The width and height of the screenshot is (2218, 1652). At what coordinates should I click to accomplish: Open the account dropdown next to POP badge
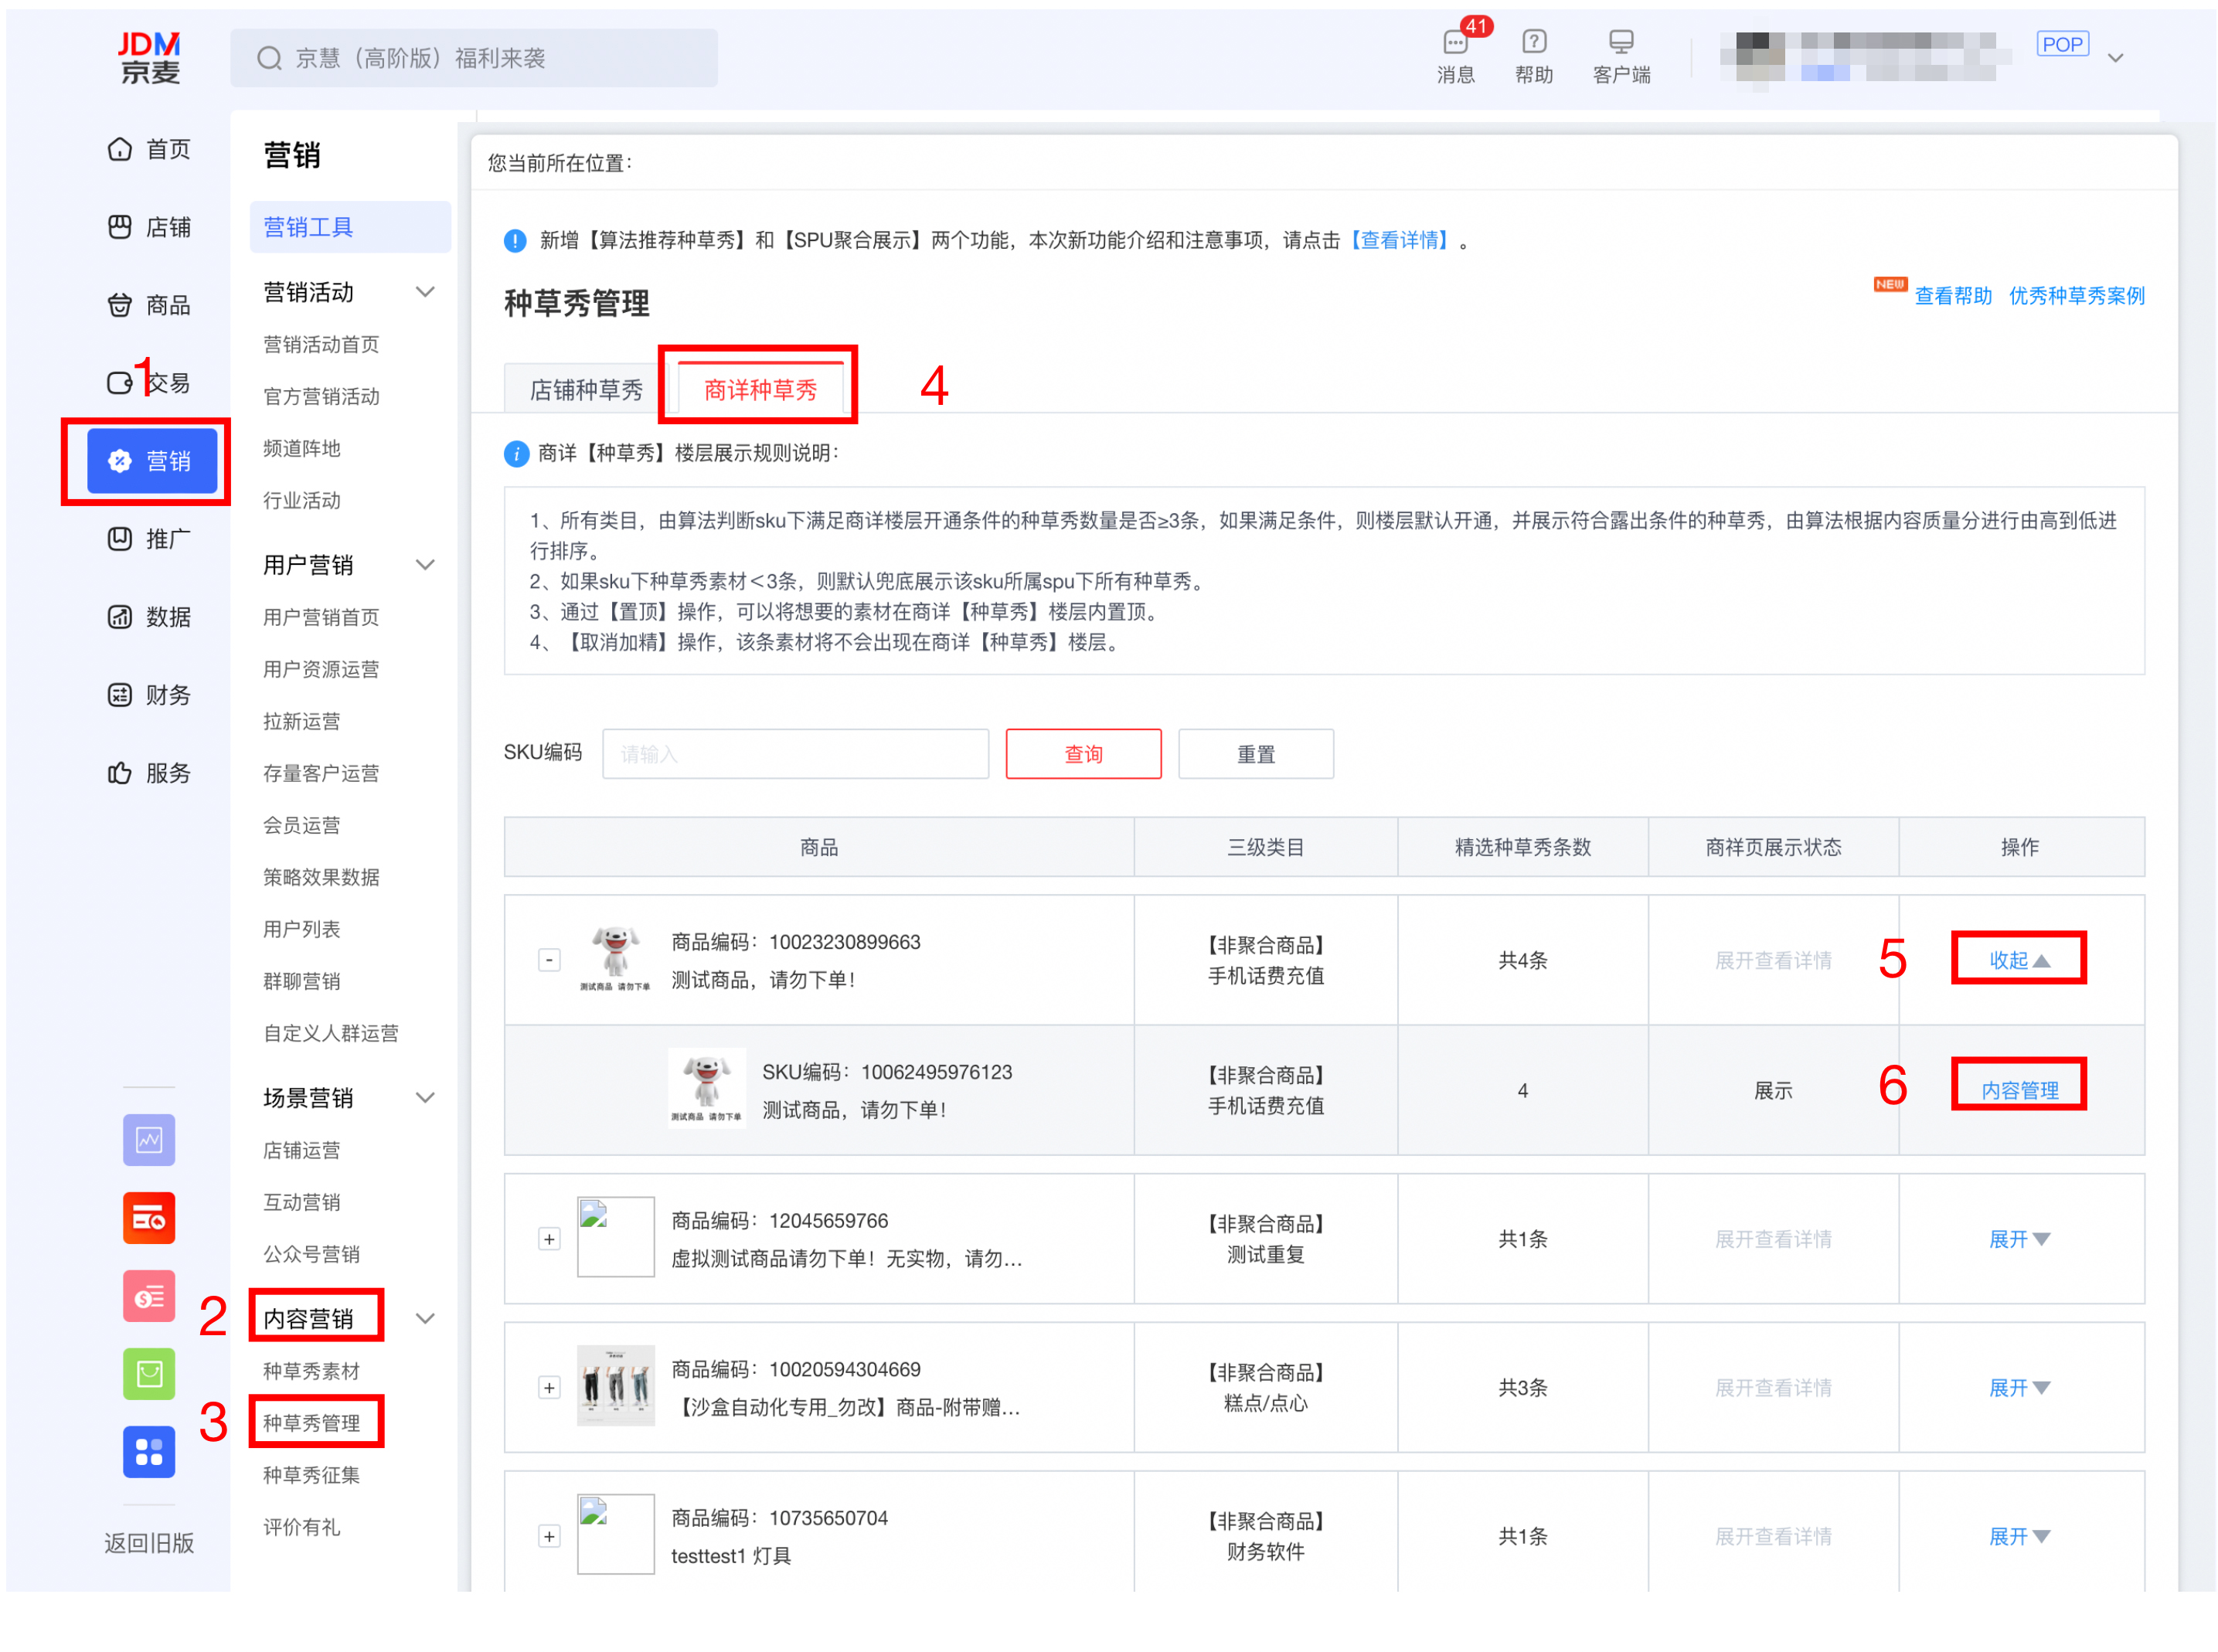[2117, 57]
